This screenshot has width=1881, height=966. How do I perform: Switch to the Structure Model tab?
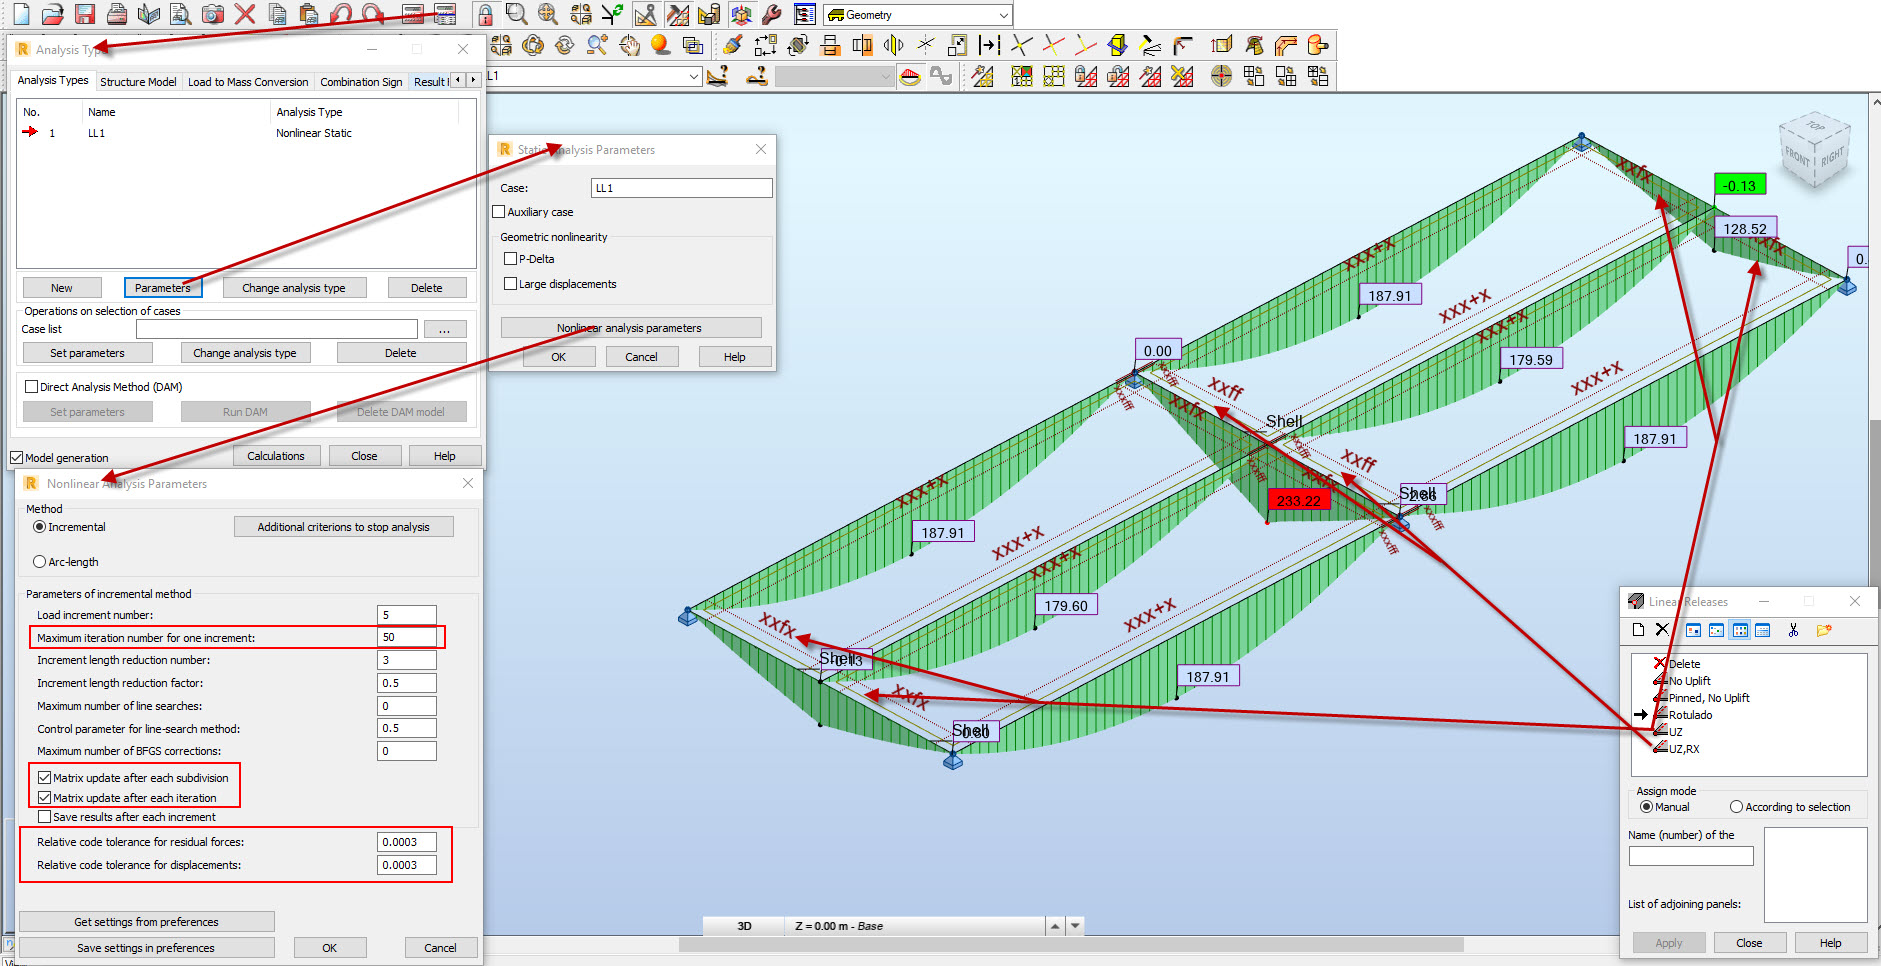[x=138, y=82]
